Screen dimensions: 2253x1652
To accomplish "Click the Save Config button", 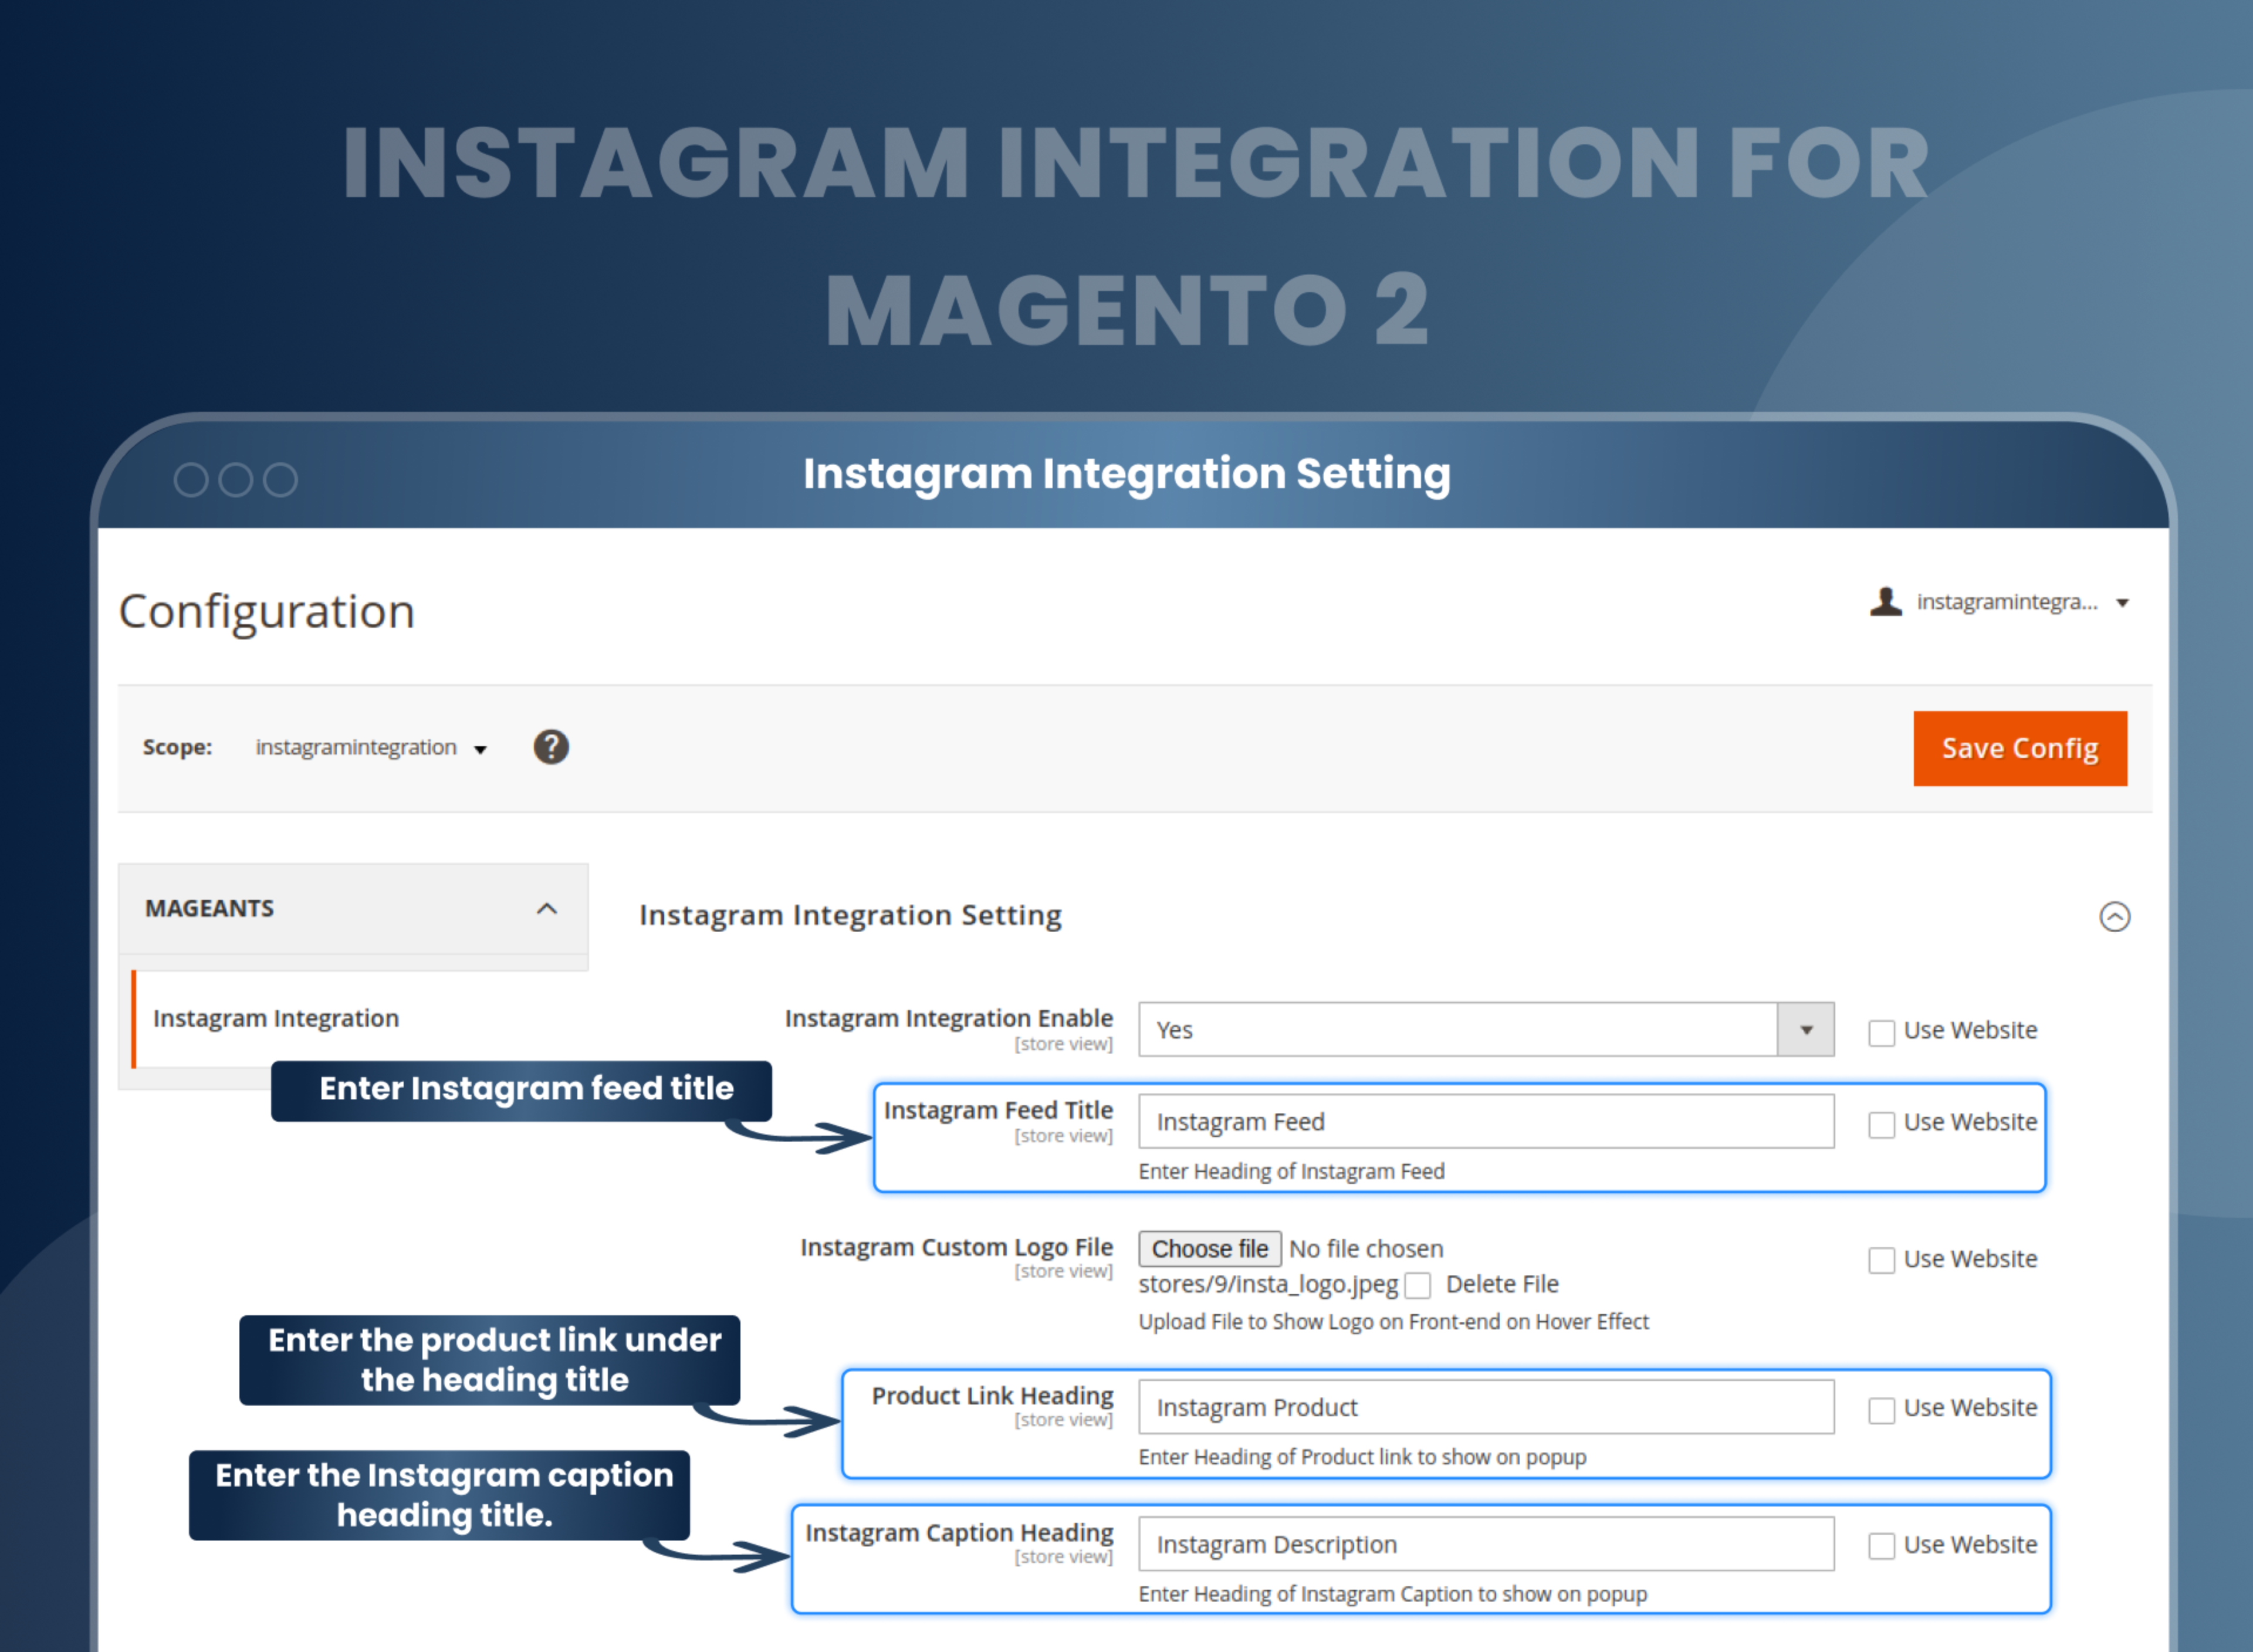I will (x=2019, y=748).
